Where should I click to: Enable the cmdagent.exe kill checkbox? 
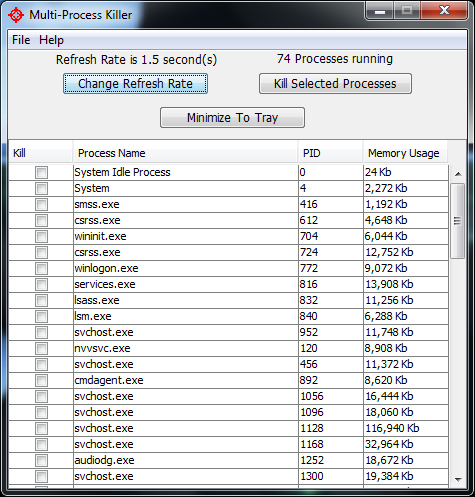(41, 380)
